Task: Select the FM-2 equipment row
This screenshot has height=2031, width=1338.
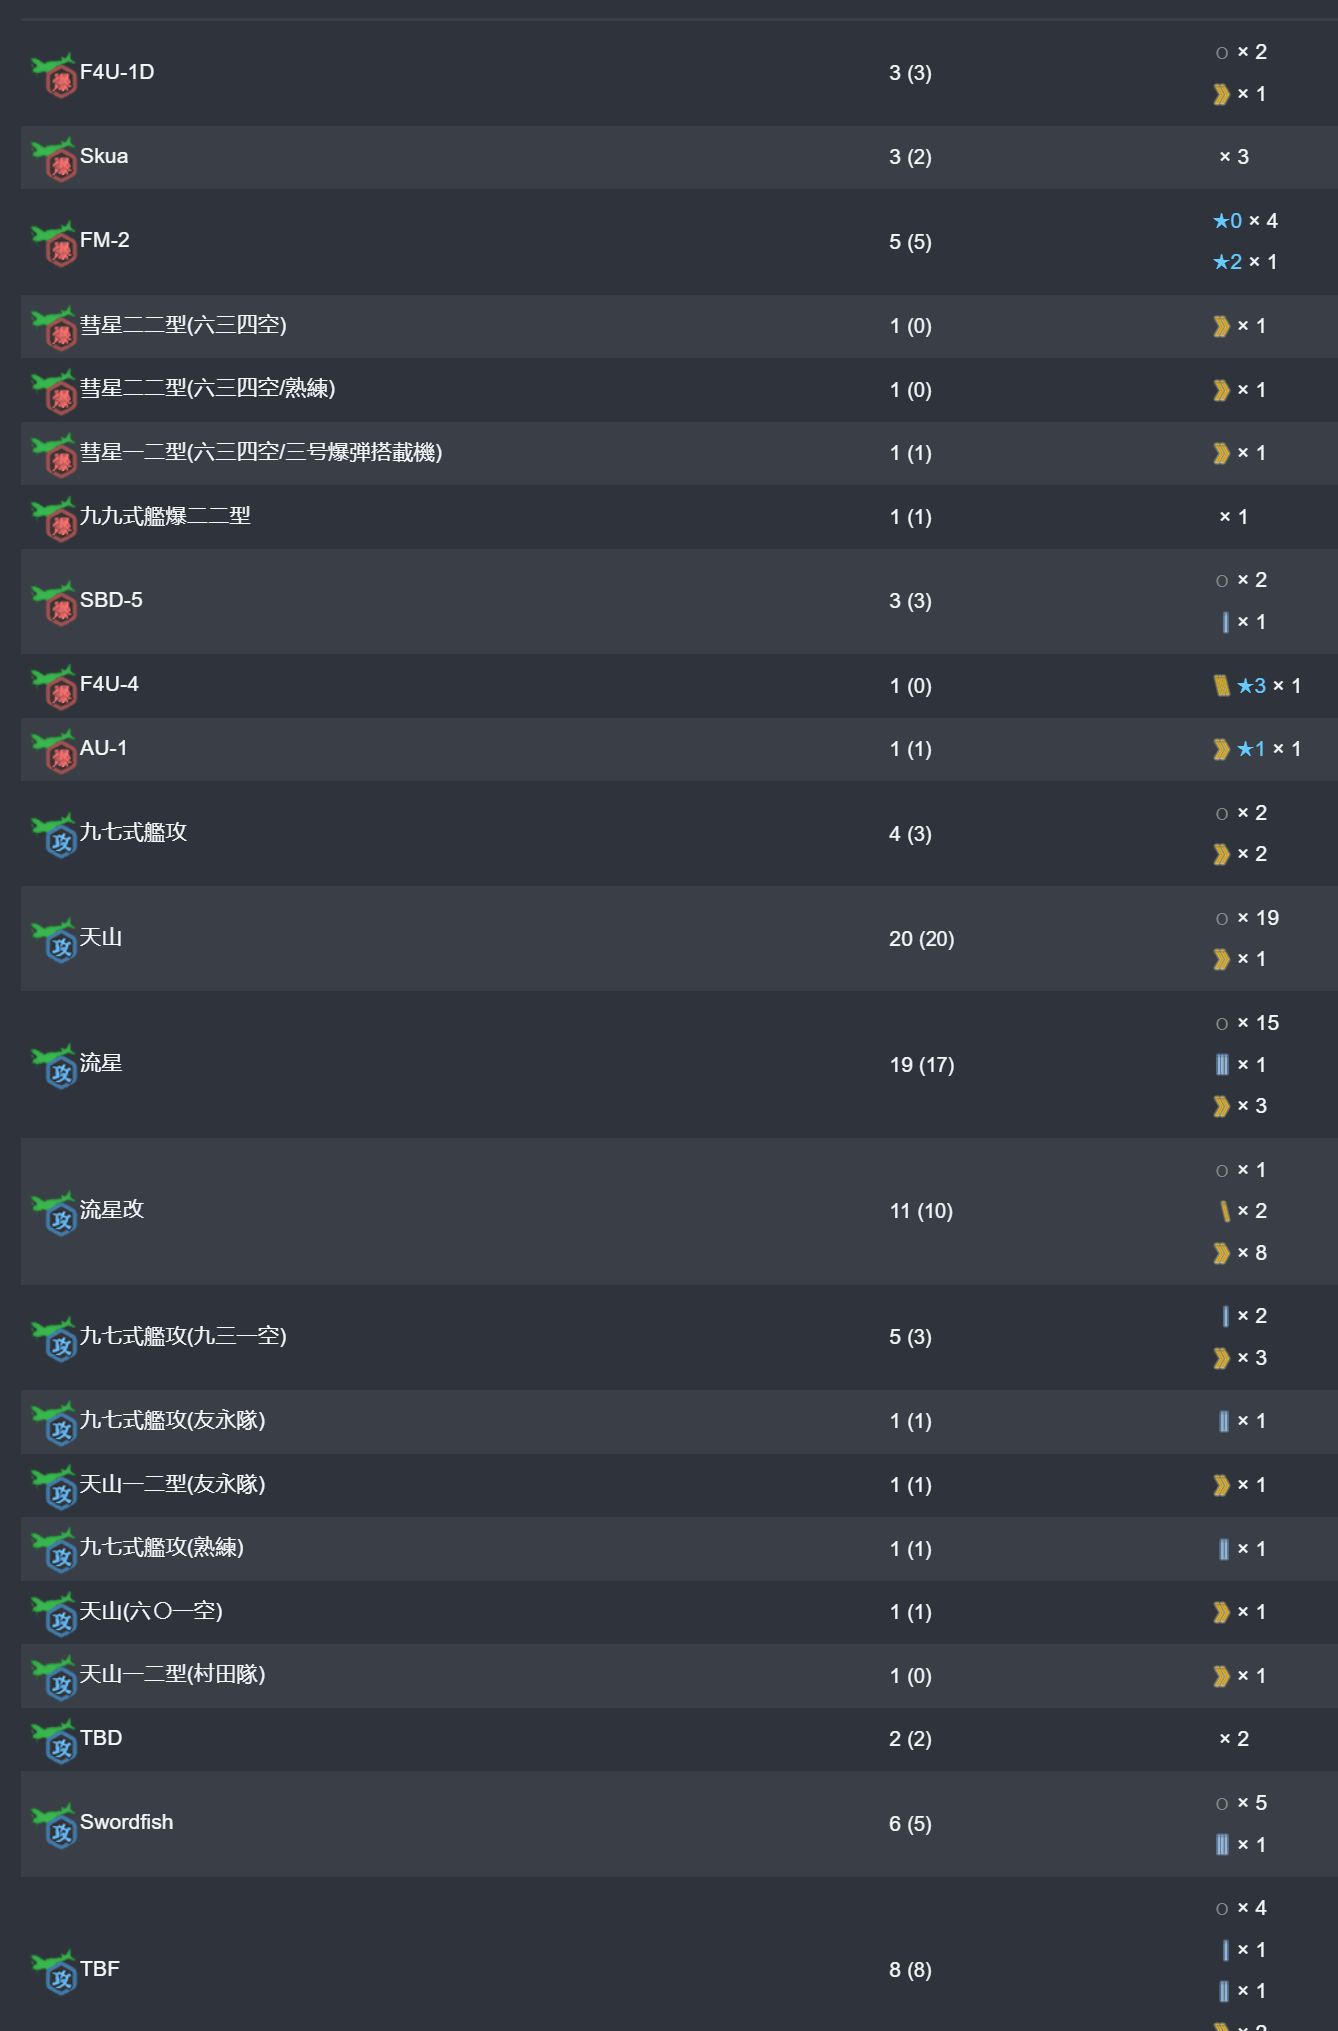Action: pyautogui.click(x=679, y=241)
